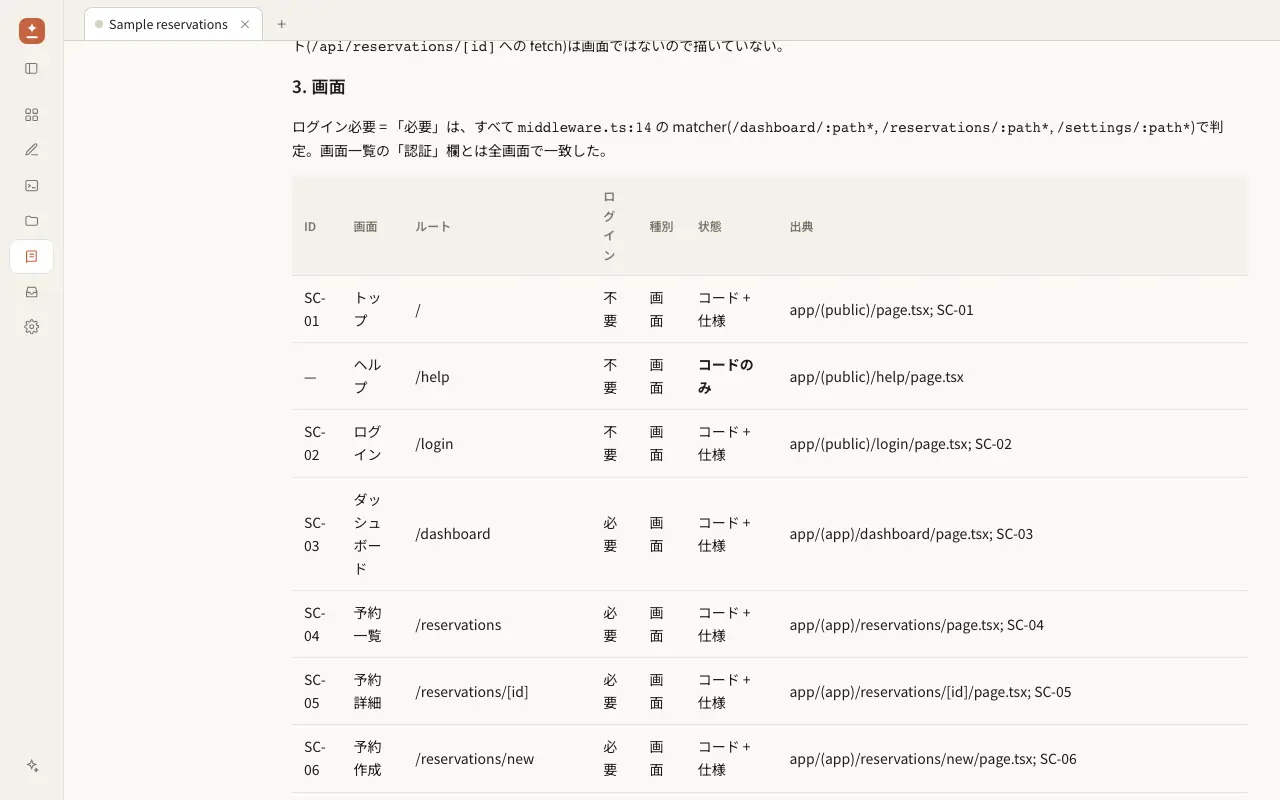This screenshot has height=800, width=1280.
Task: Click the orange app logo icon
Action: (32, 31)
